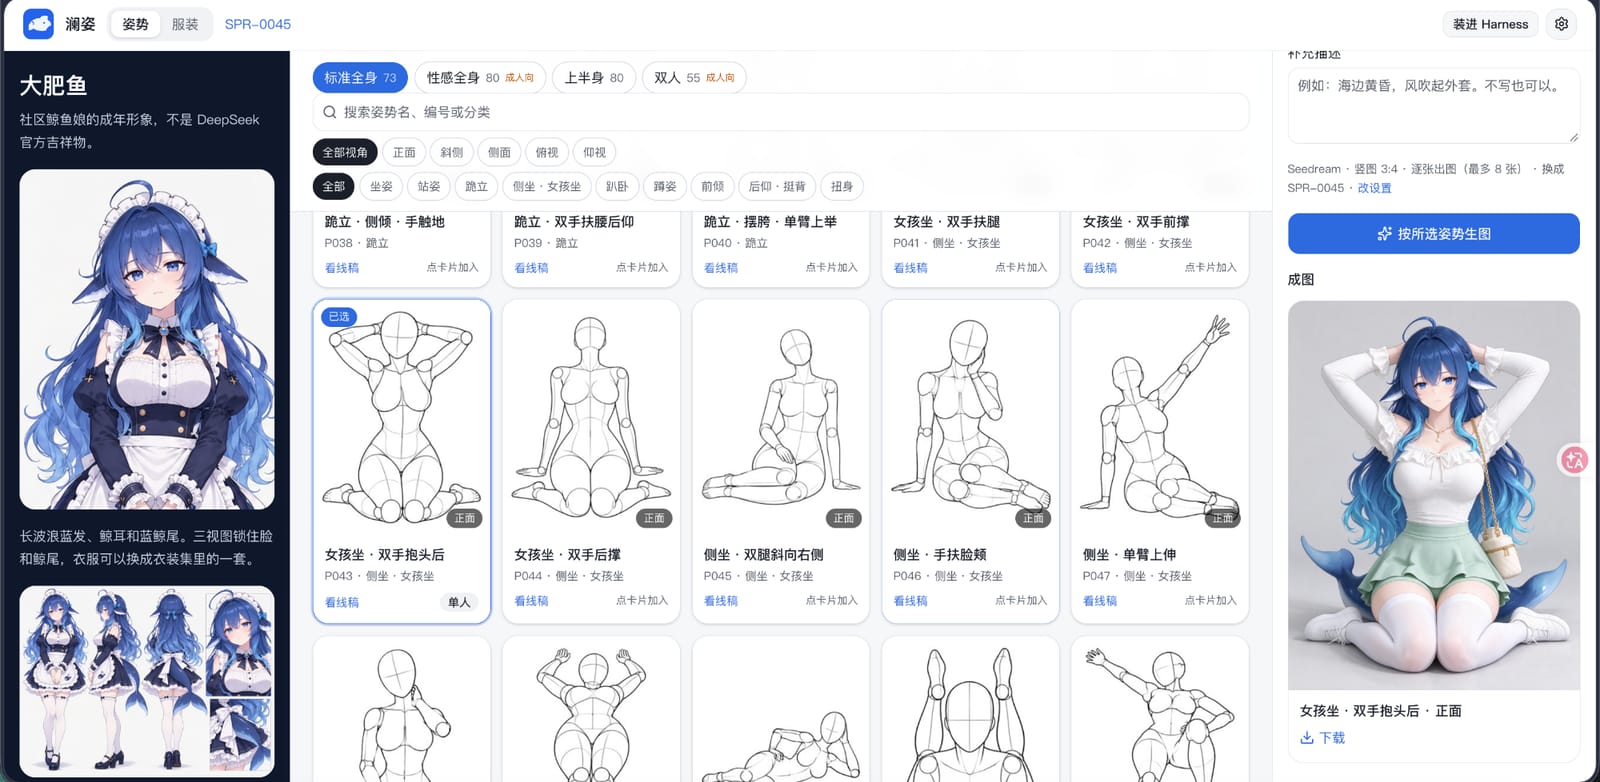The height and width of the screenshot is (782, 1600).
Task: Select the 性感全身 80 category
Action: click(x=480, y=78)
